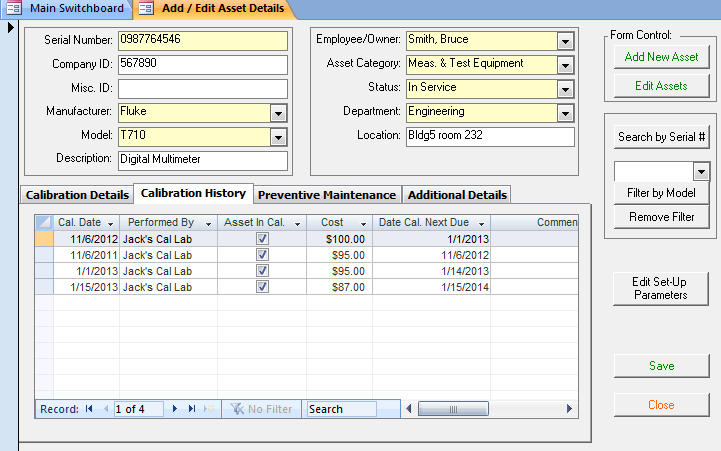The height and width of the screenshot is (451, 721).
Task: Save the asset record
Action: (661, 366)
